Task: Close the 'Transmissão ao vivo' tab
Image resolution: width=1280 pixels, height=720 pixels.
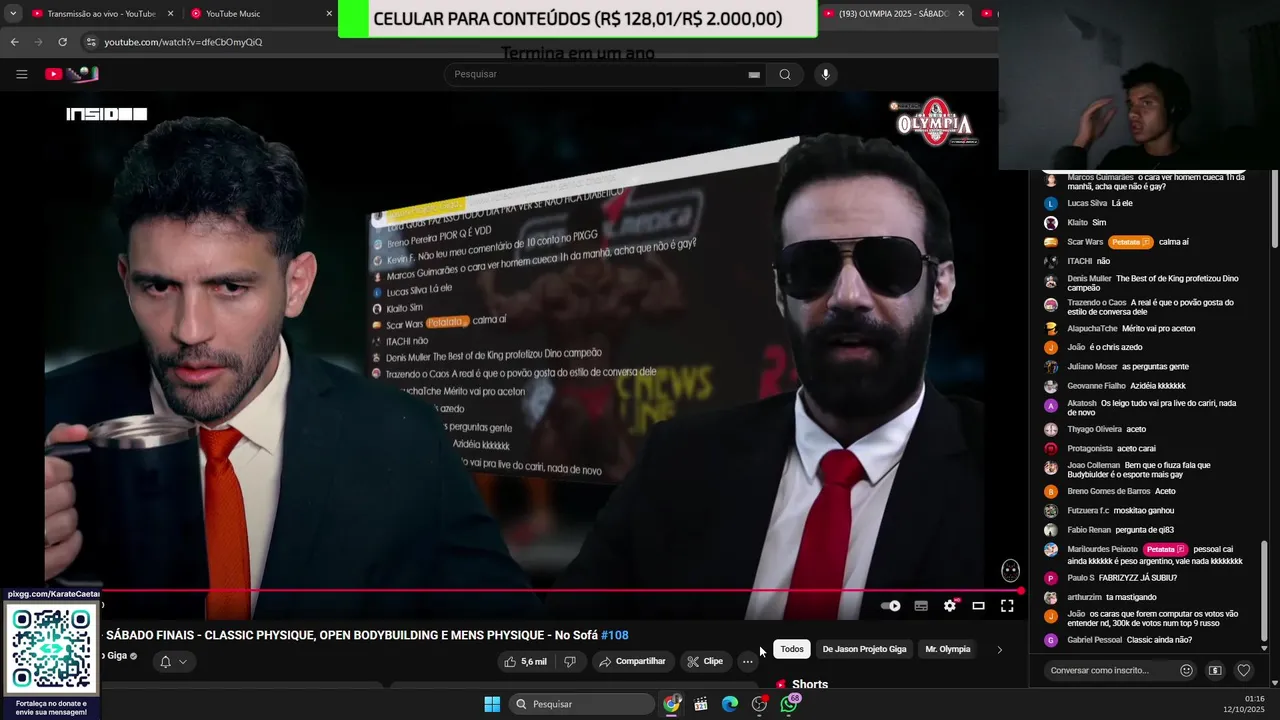Action: (171, 14)
